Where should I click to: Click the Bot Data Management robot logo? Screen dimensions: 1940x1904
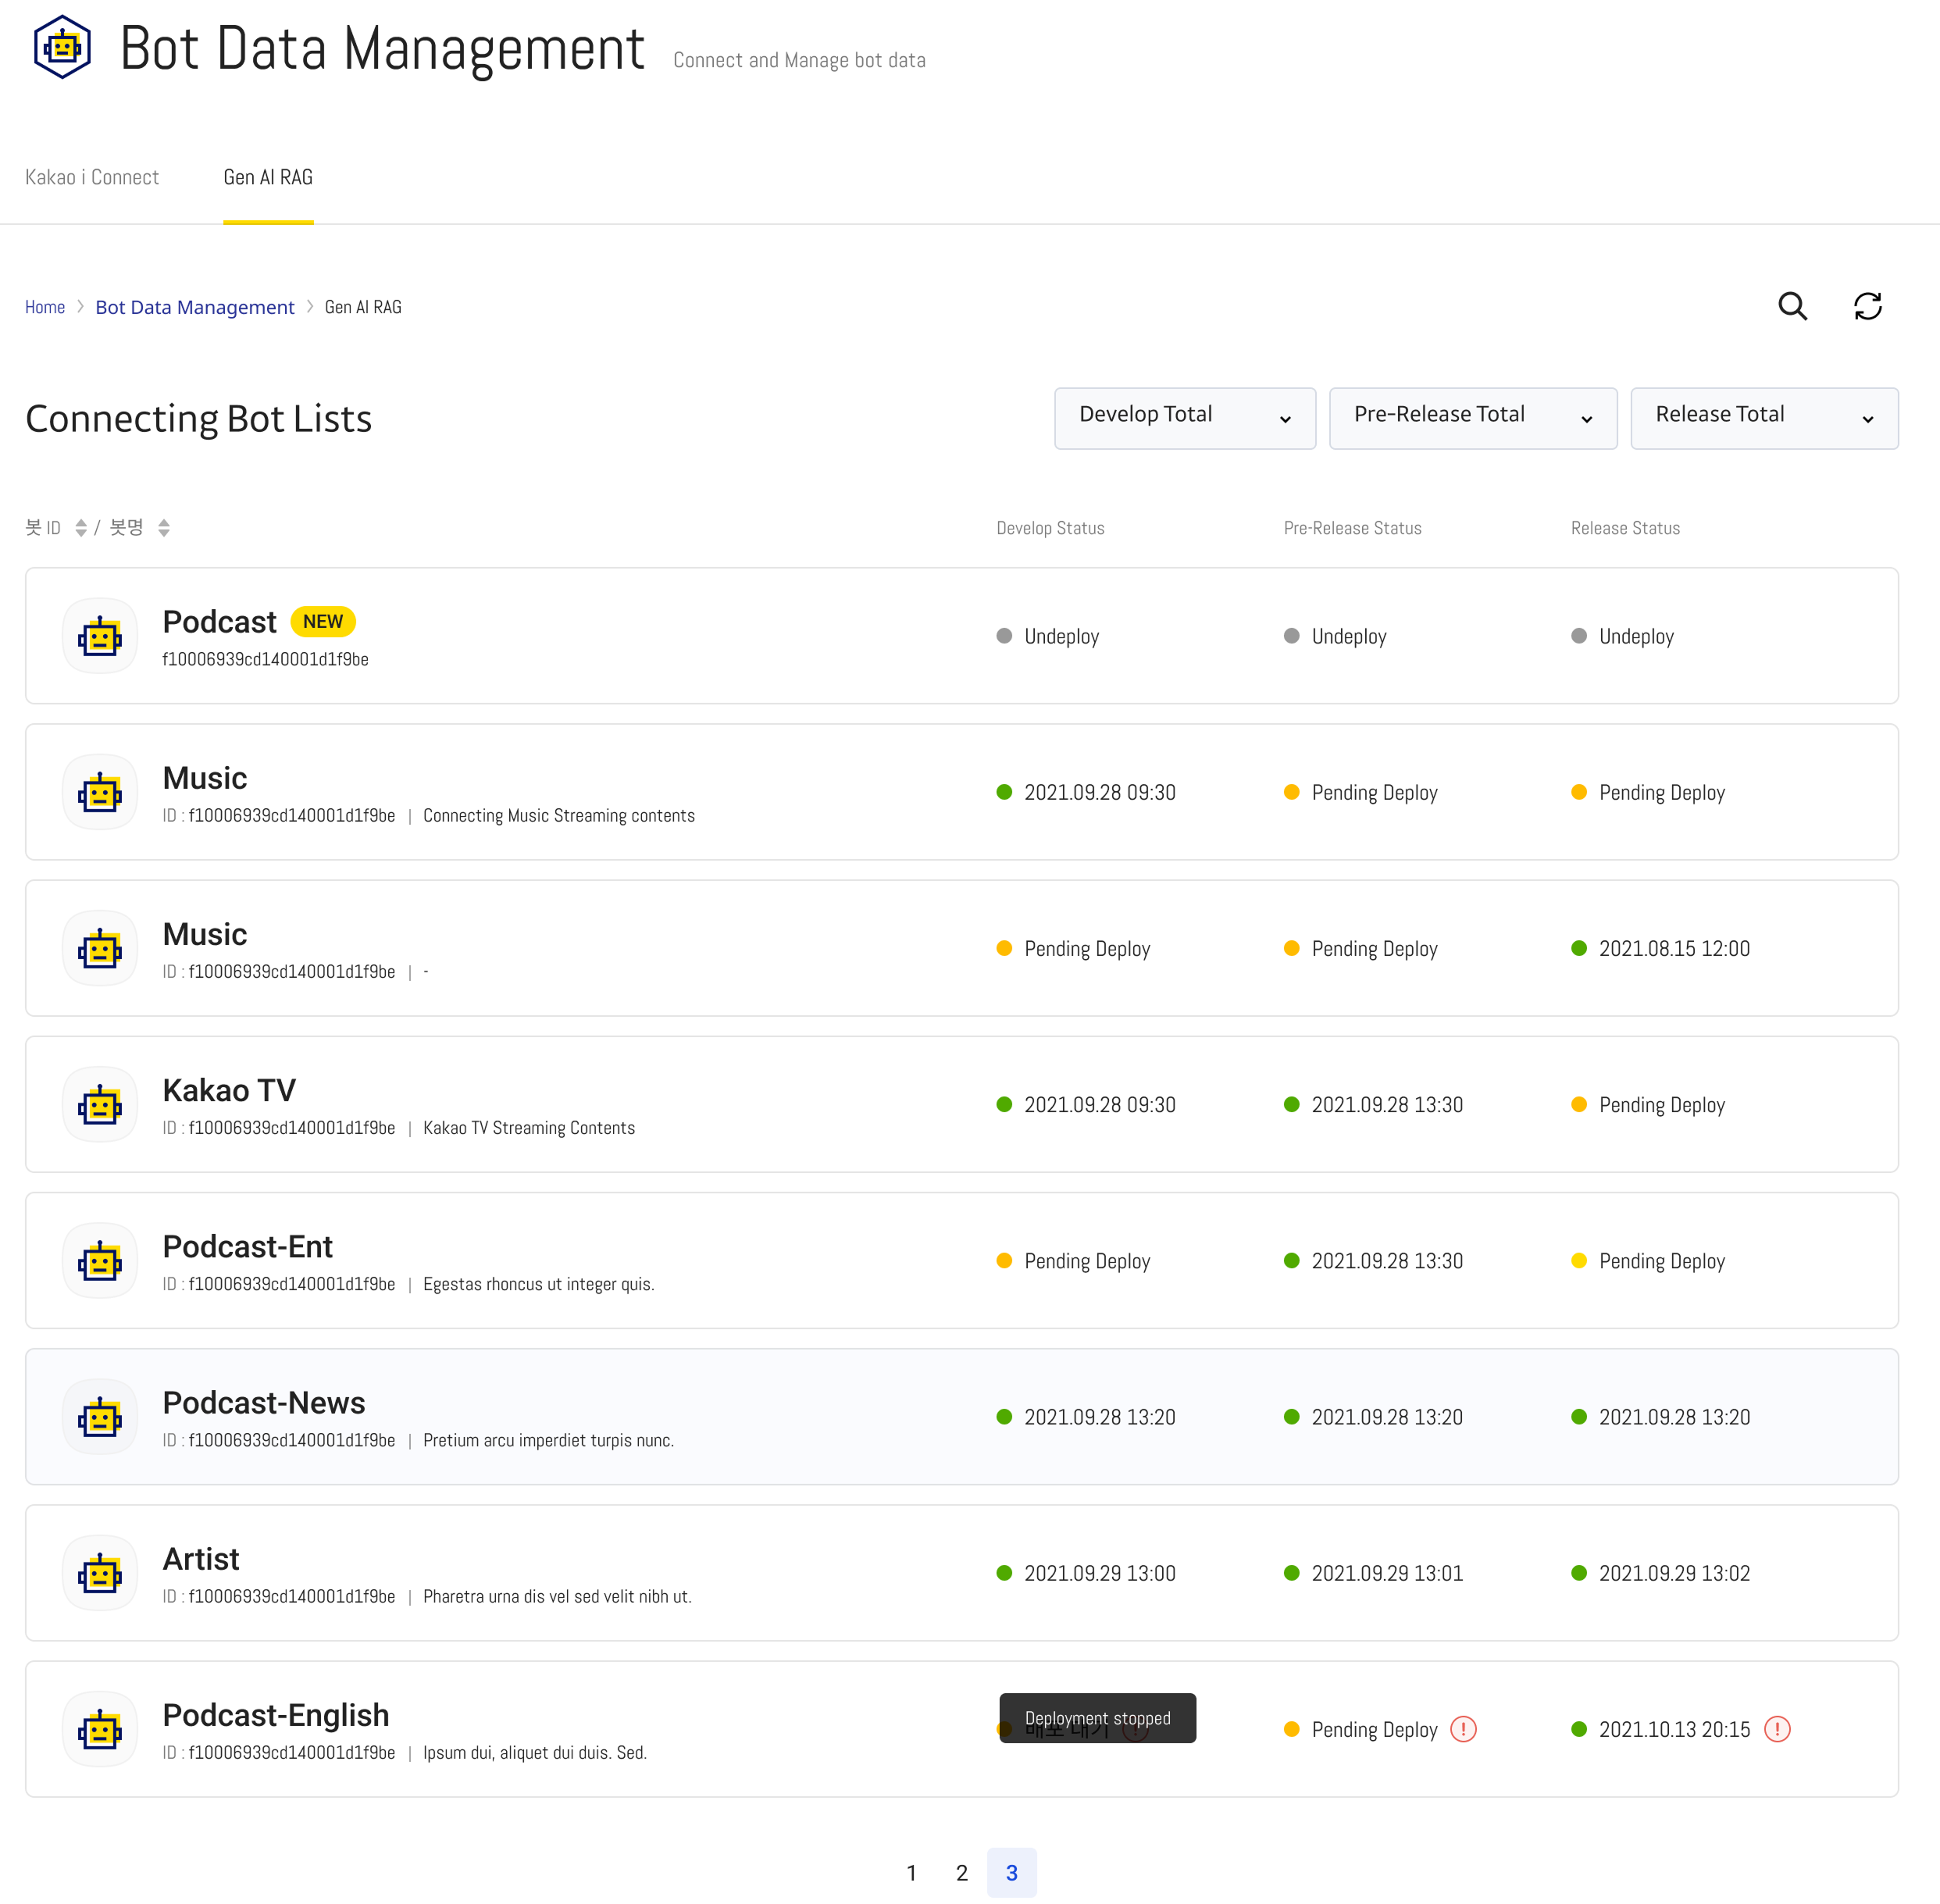[62, 47]
